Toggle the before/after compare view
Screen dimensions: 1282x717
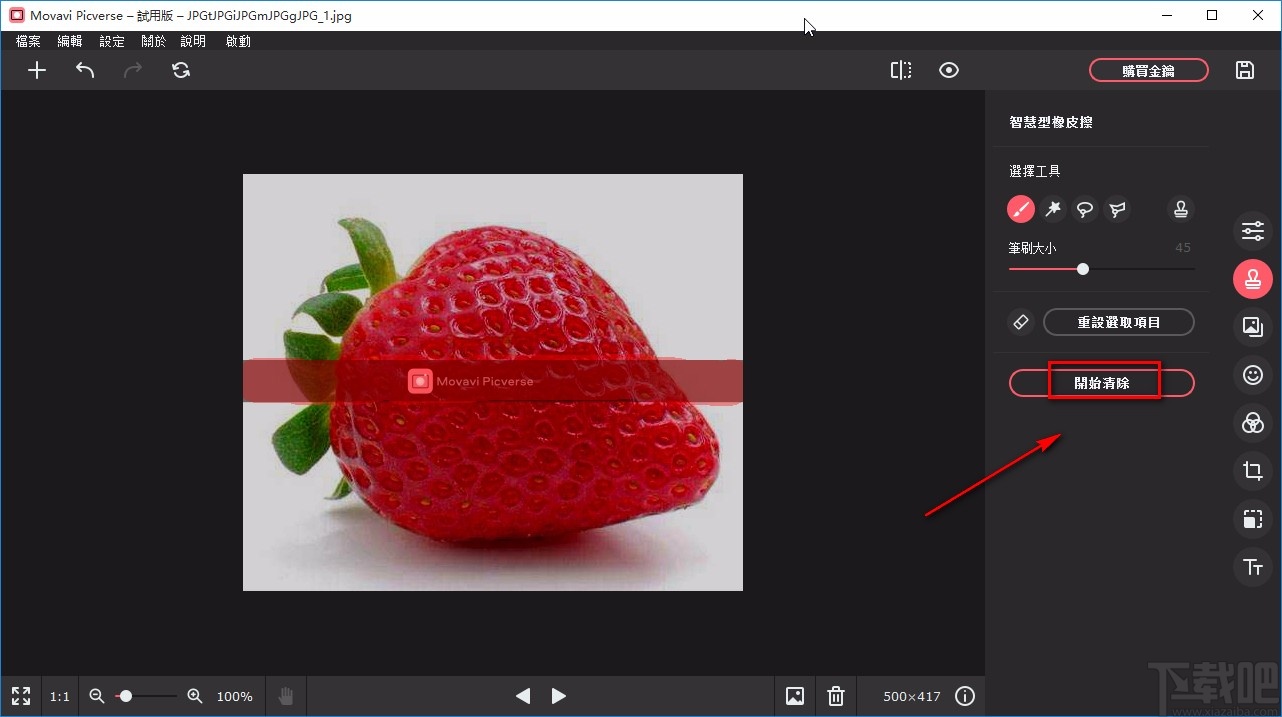pos(901,70)
